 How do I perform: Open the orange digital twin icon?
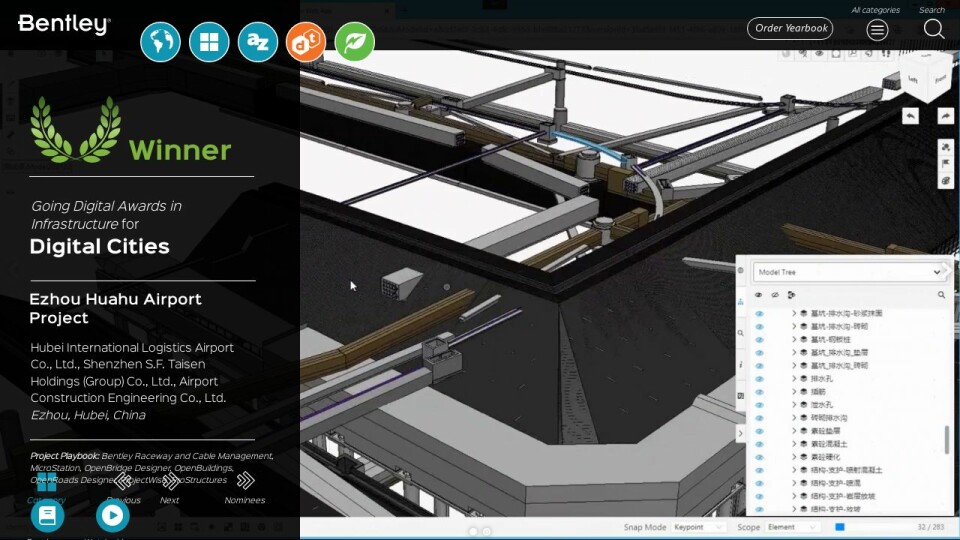click(306, 42)
